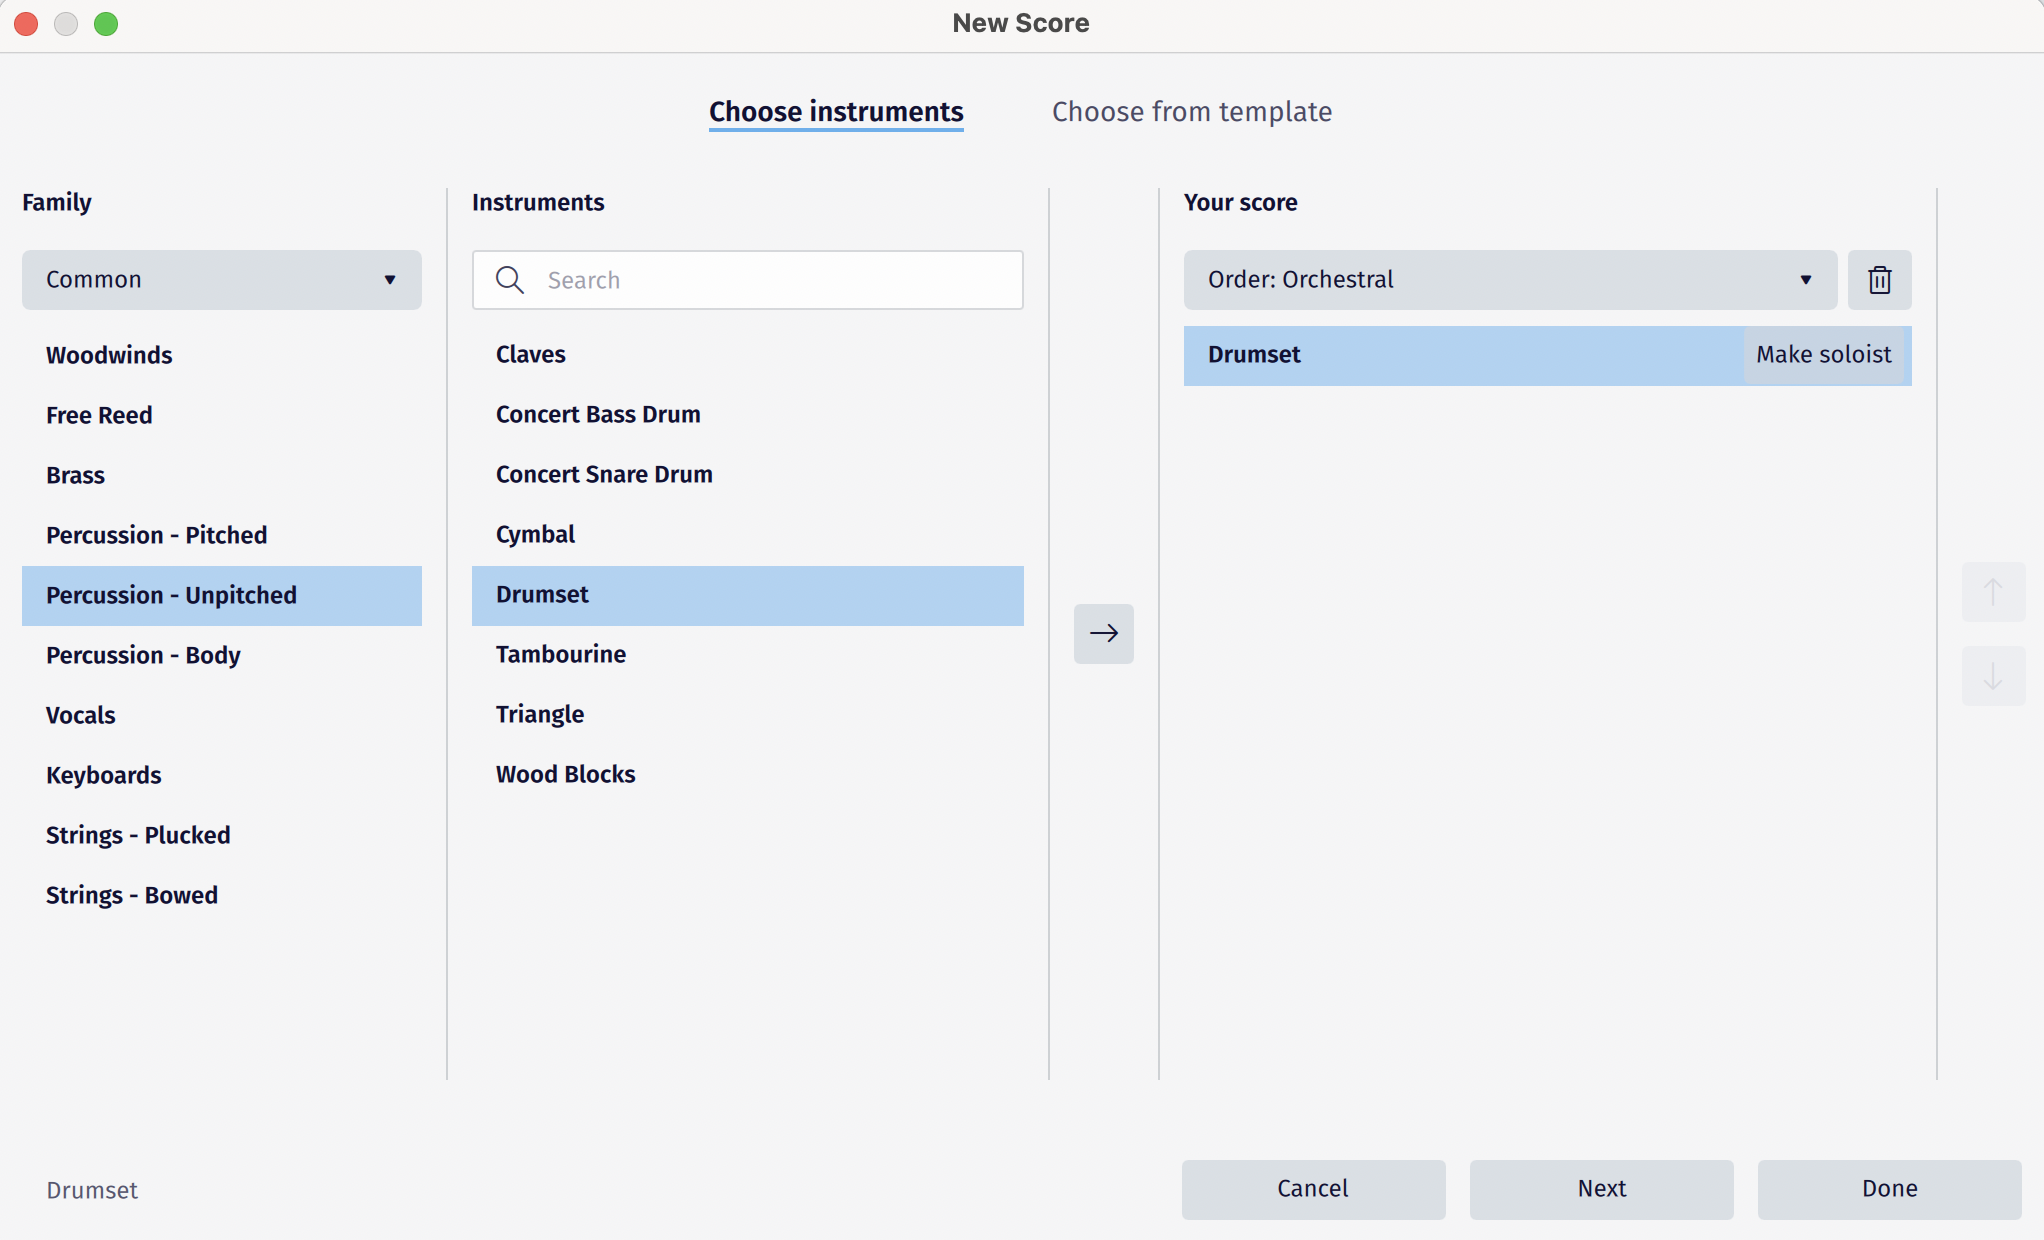The width and height of the screenshot is (2044, 1240).
Task: Delete score contents using the trash icon
Action: 1879,280
